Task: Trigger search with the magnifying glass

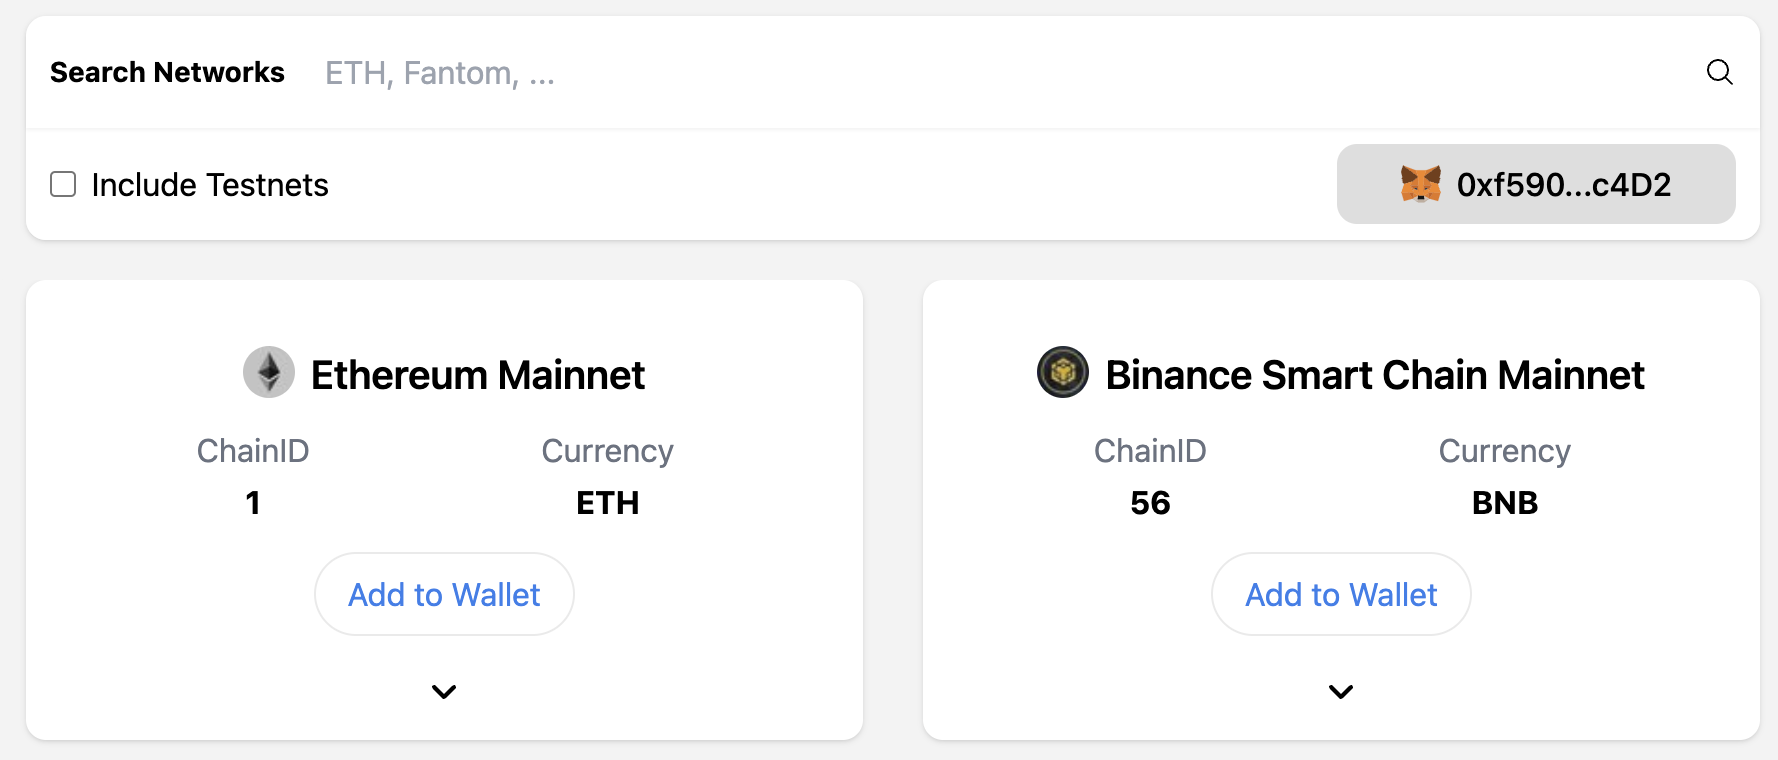Action: click(x=1719, y=72)
